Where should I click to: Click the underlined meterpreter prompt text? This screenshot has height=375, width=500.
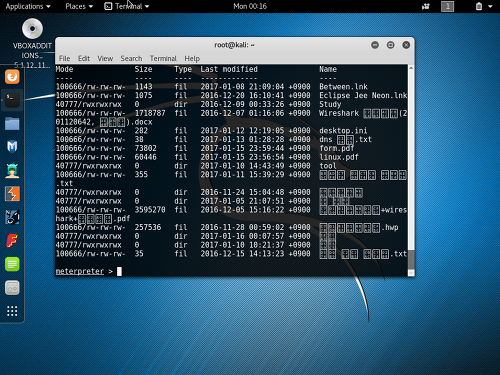[80, 271]
